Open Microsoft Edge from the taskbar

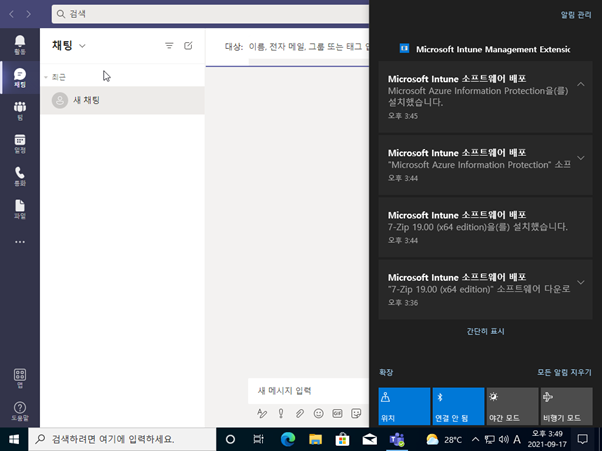[288, 439]
